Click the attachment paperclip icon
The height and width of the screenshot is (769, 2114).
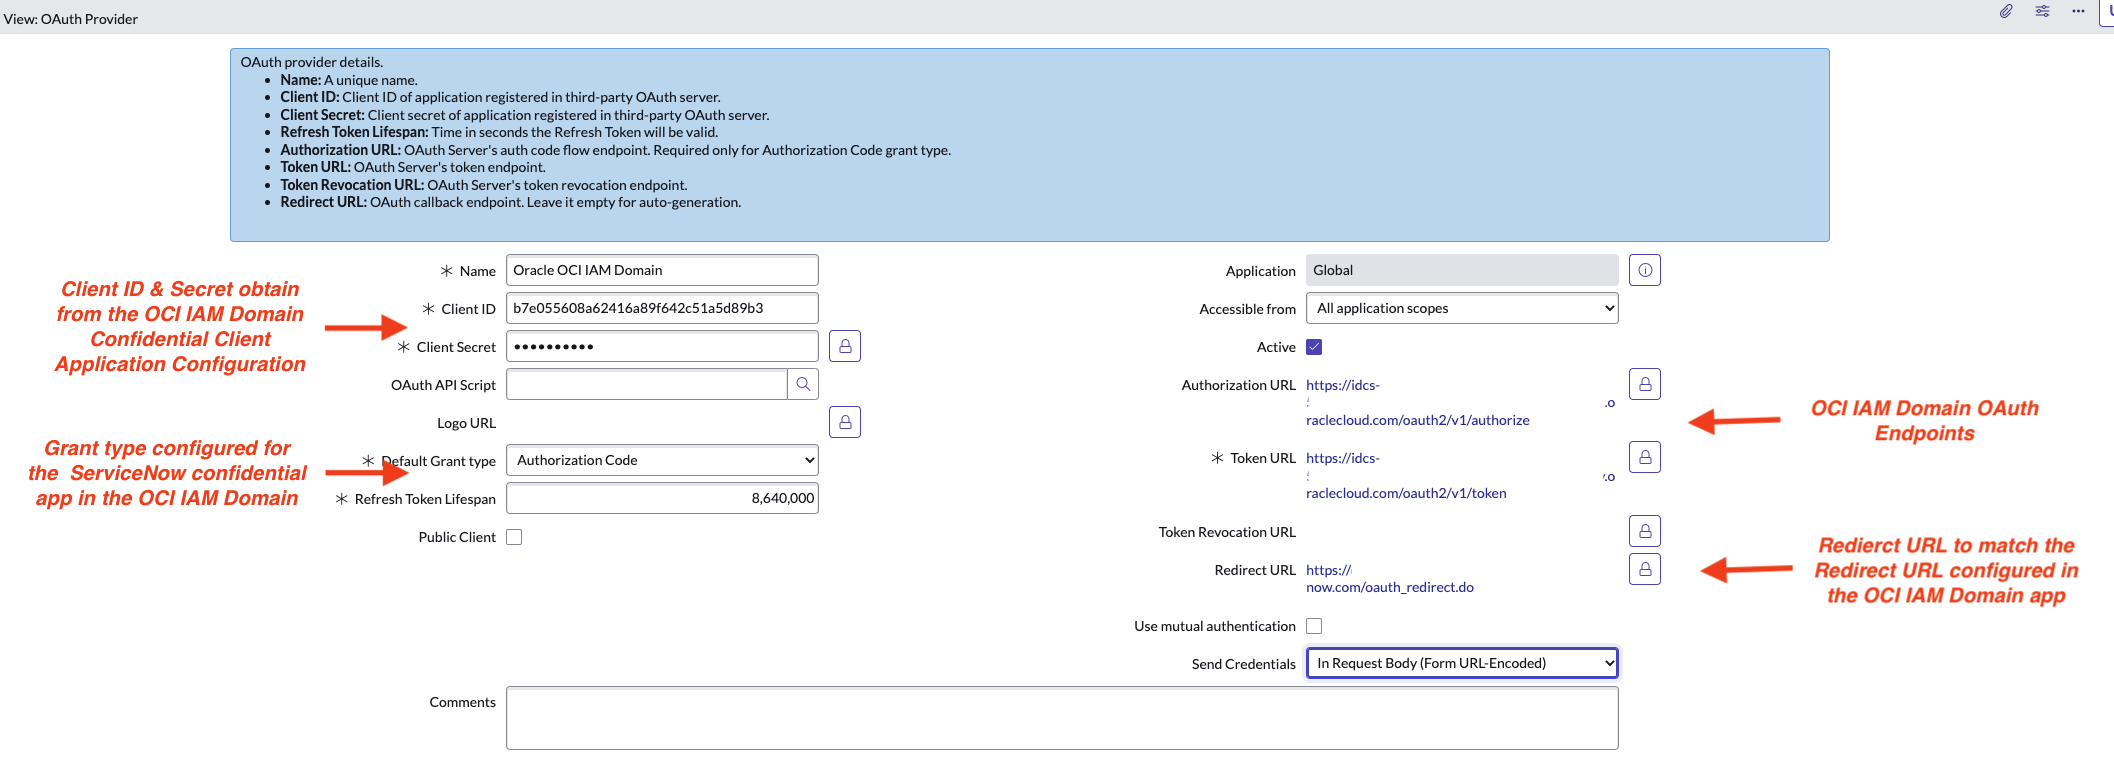coord(2006,11)
